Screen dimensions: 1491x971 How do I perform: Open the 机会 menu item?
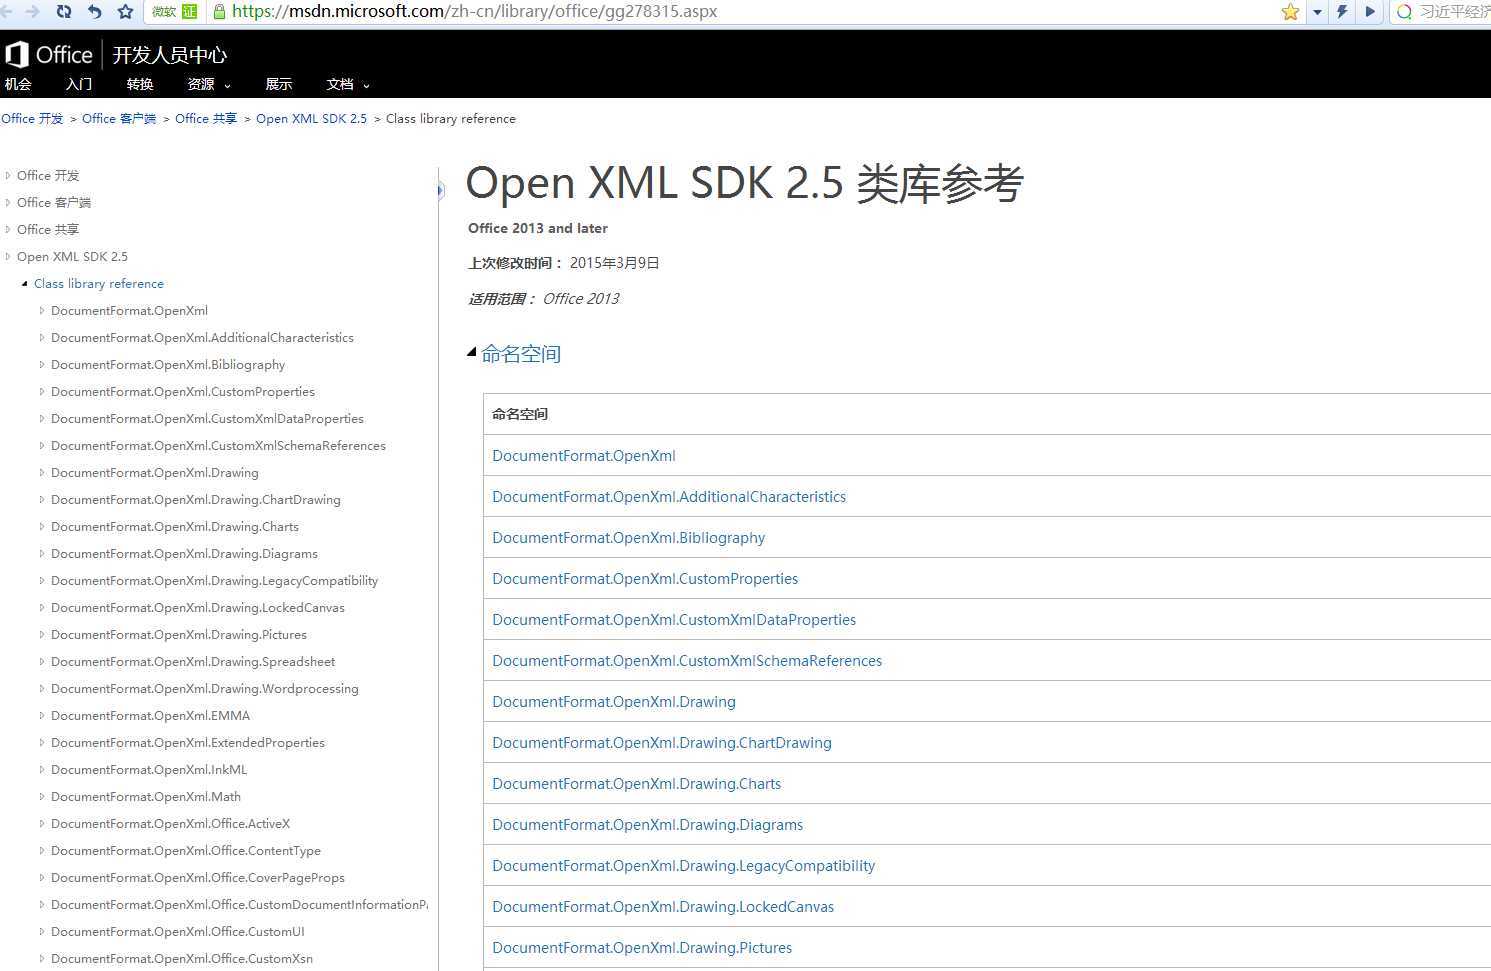[18, 84]
